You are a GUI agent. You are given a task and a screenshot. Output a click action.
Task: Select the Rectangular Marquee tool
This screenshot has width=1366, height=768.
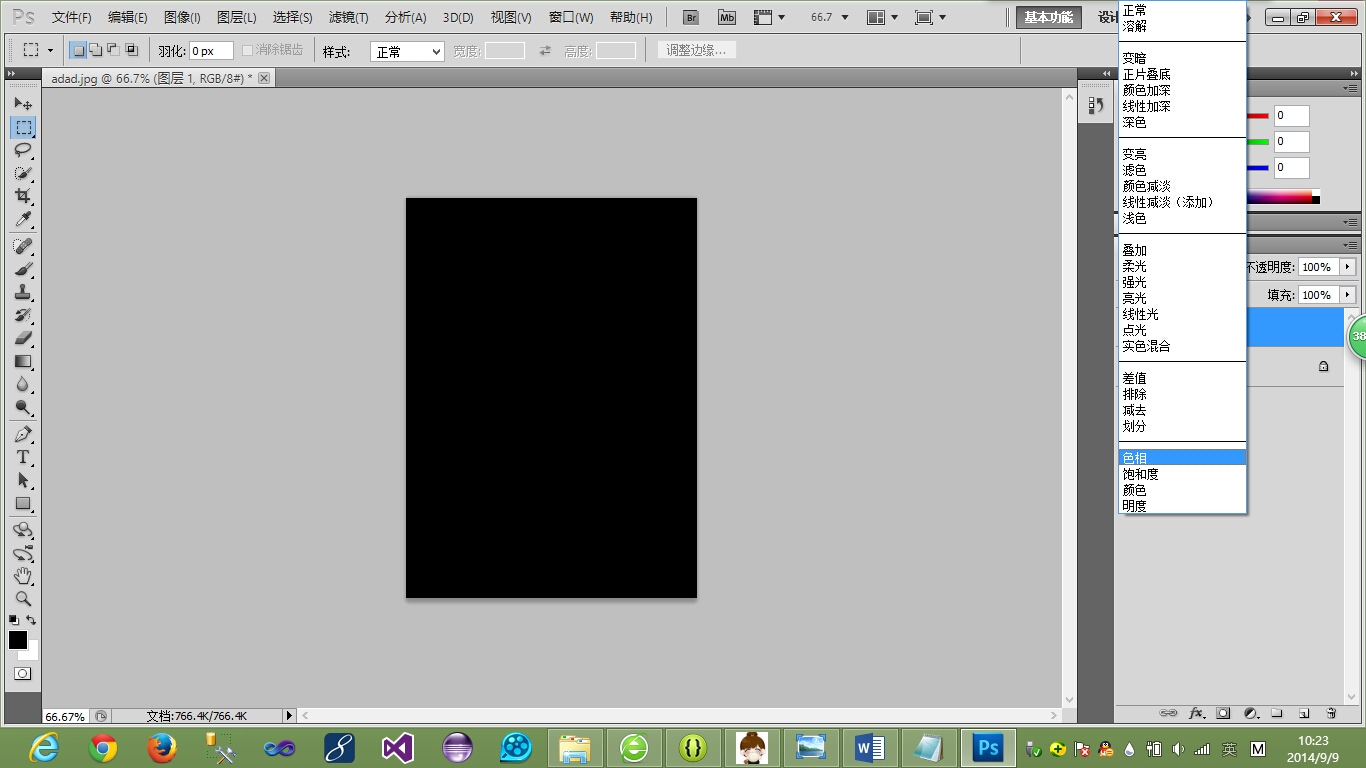(23, 127)
